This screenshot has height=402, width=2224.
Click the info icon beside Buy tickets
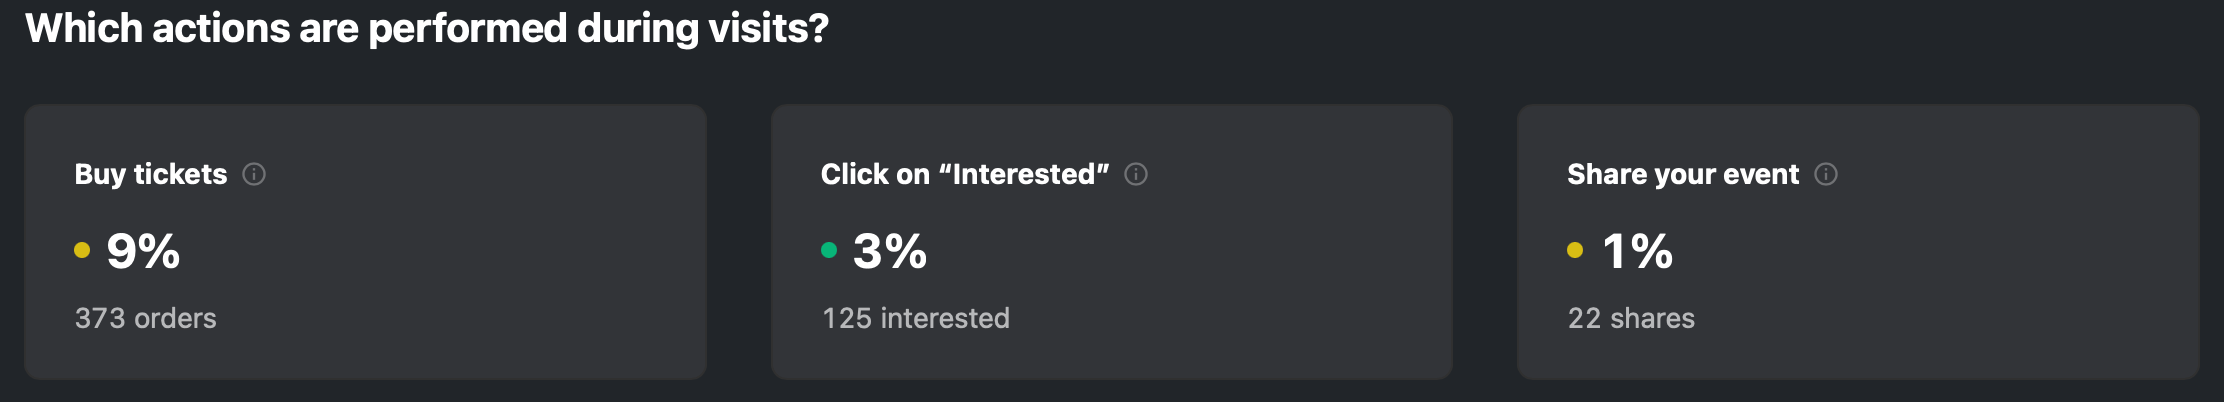tap(254, 174)
